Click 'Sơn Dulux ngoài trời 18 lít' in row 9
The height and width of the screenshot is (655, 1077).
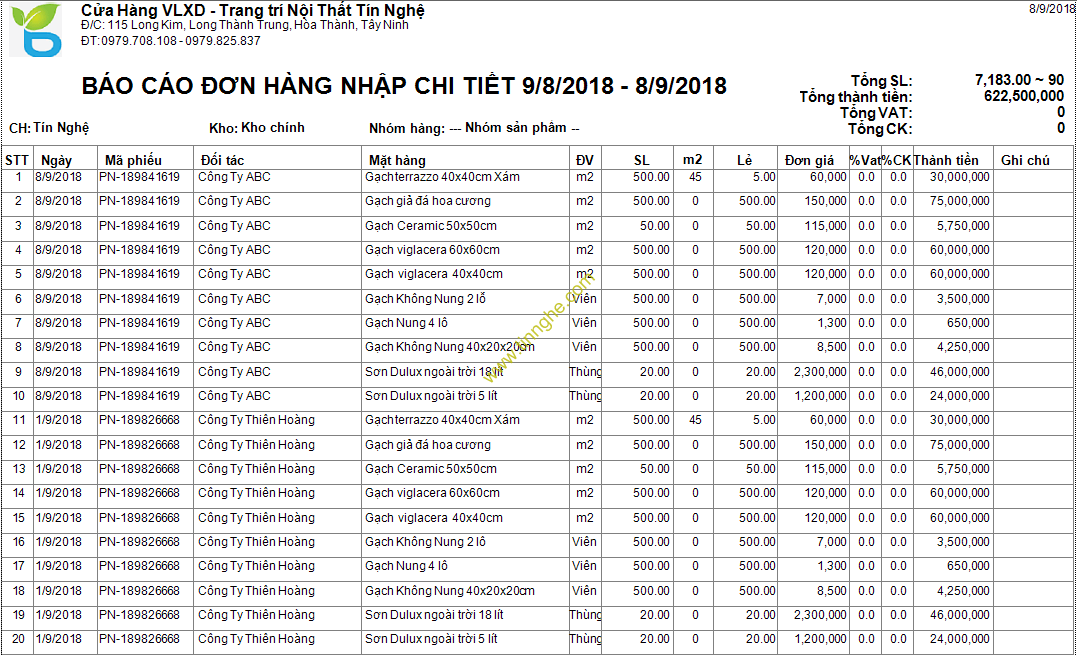pyautogui.click(x=434, y=371)
